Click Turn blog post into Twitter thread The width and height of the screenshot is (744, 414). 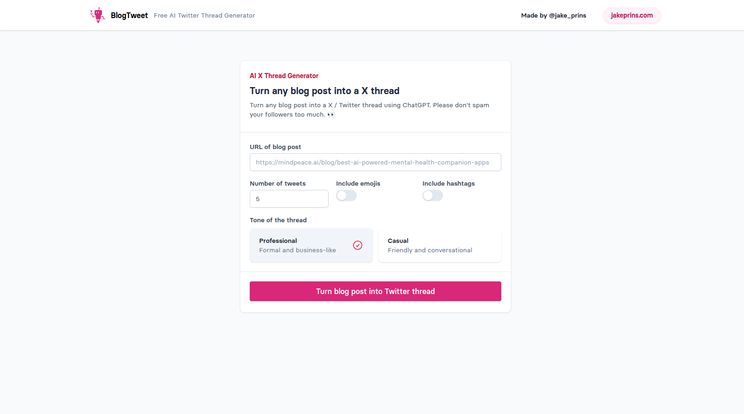click(375, 291)
